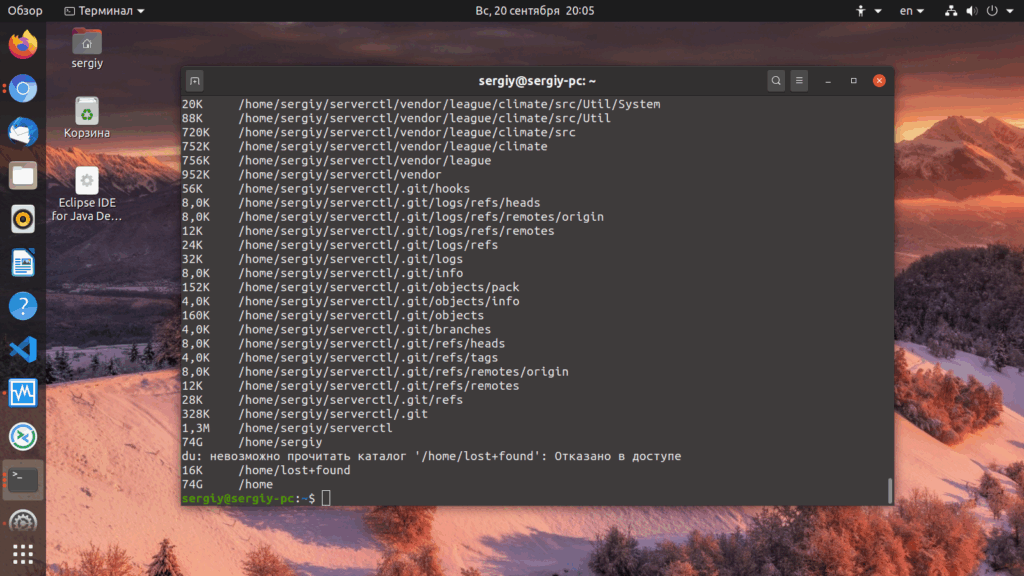Click the 328K /home/sergiy/serverctl/.git line
This screenshot has width=1024, height=576.
[305, 414]
